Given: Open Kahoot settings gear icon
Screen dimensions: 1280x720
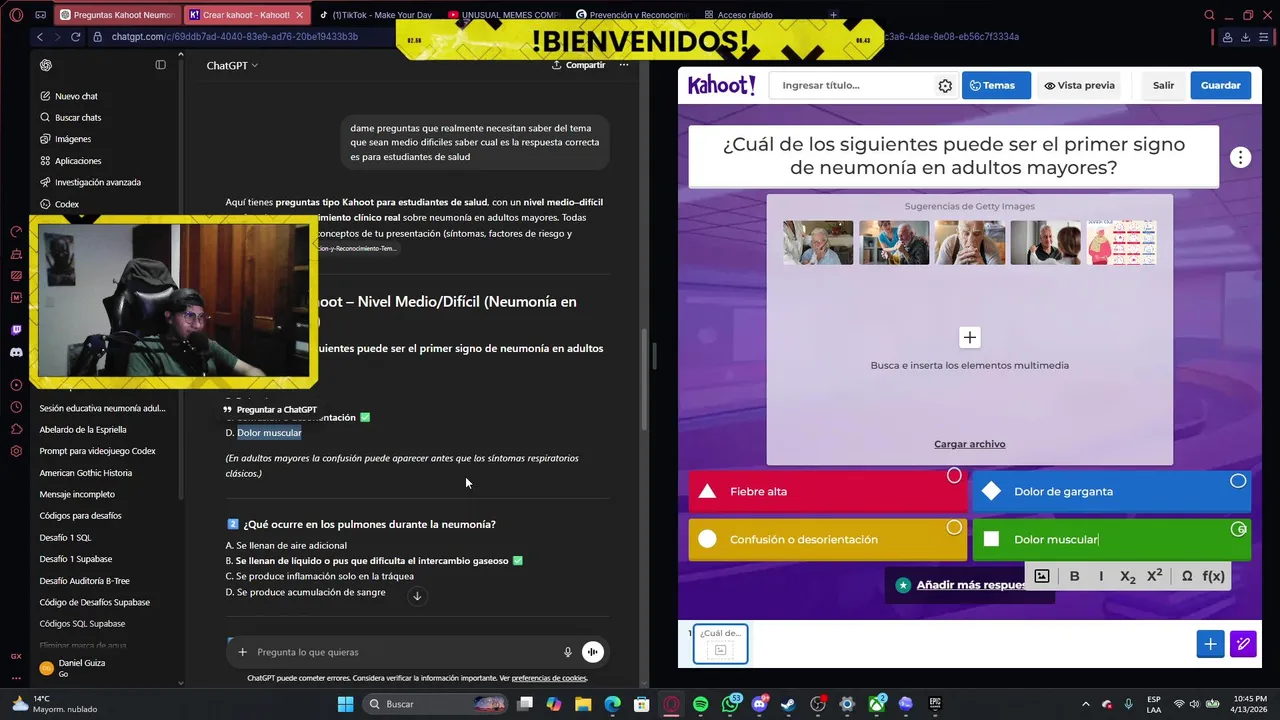Looking at the screenshot, I should pyautogui.click(x=945, y=86).
